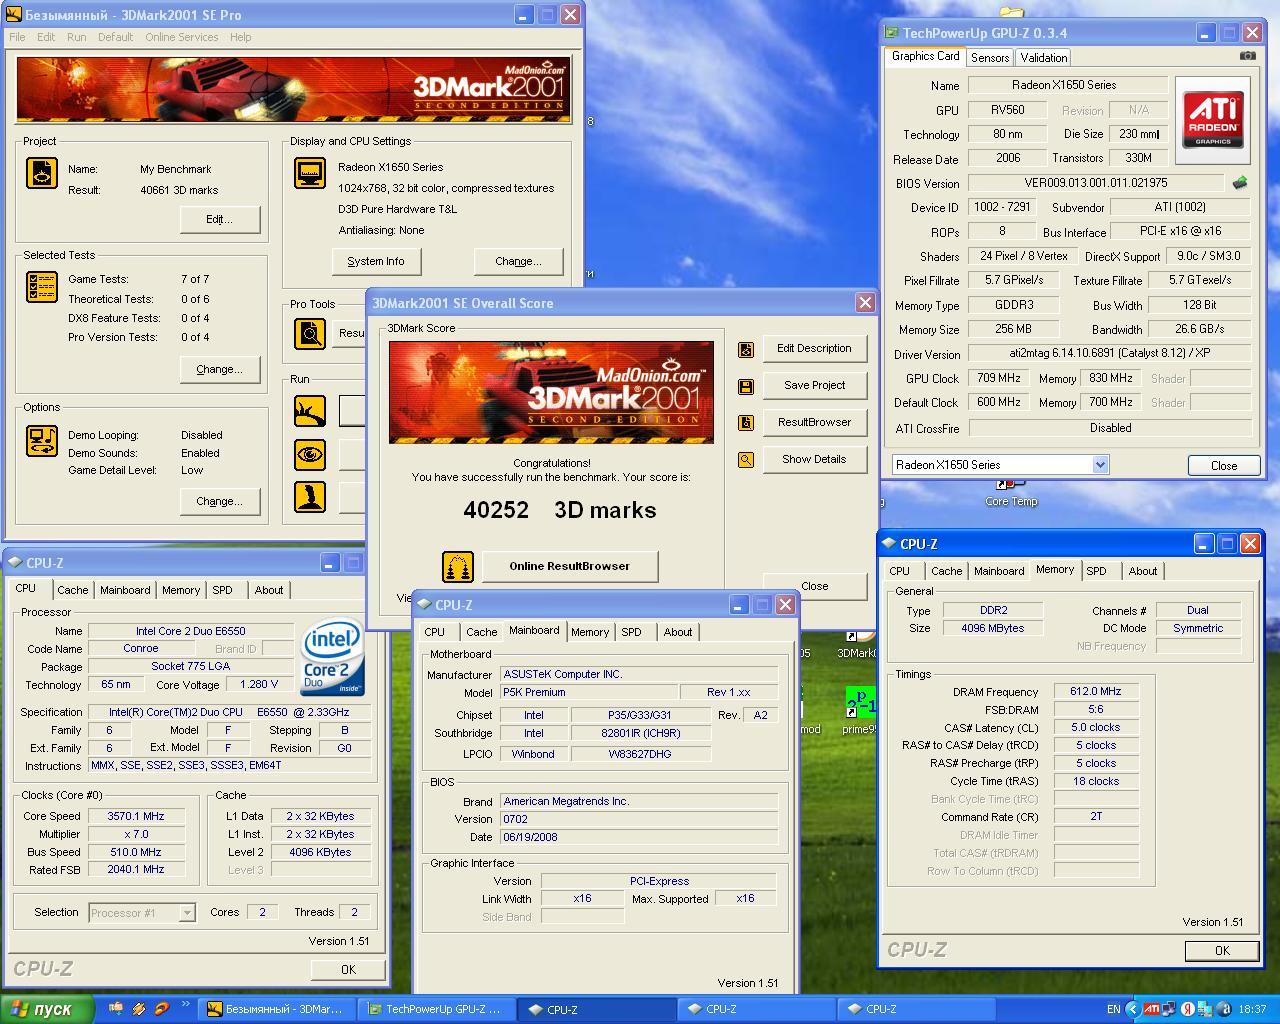Click OK in the CPU-Z Memory window

(x=1222, y=951)
